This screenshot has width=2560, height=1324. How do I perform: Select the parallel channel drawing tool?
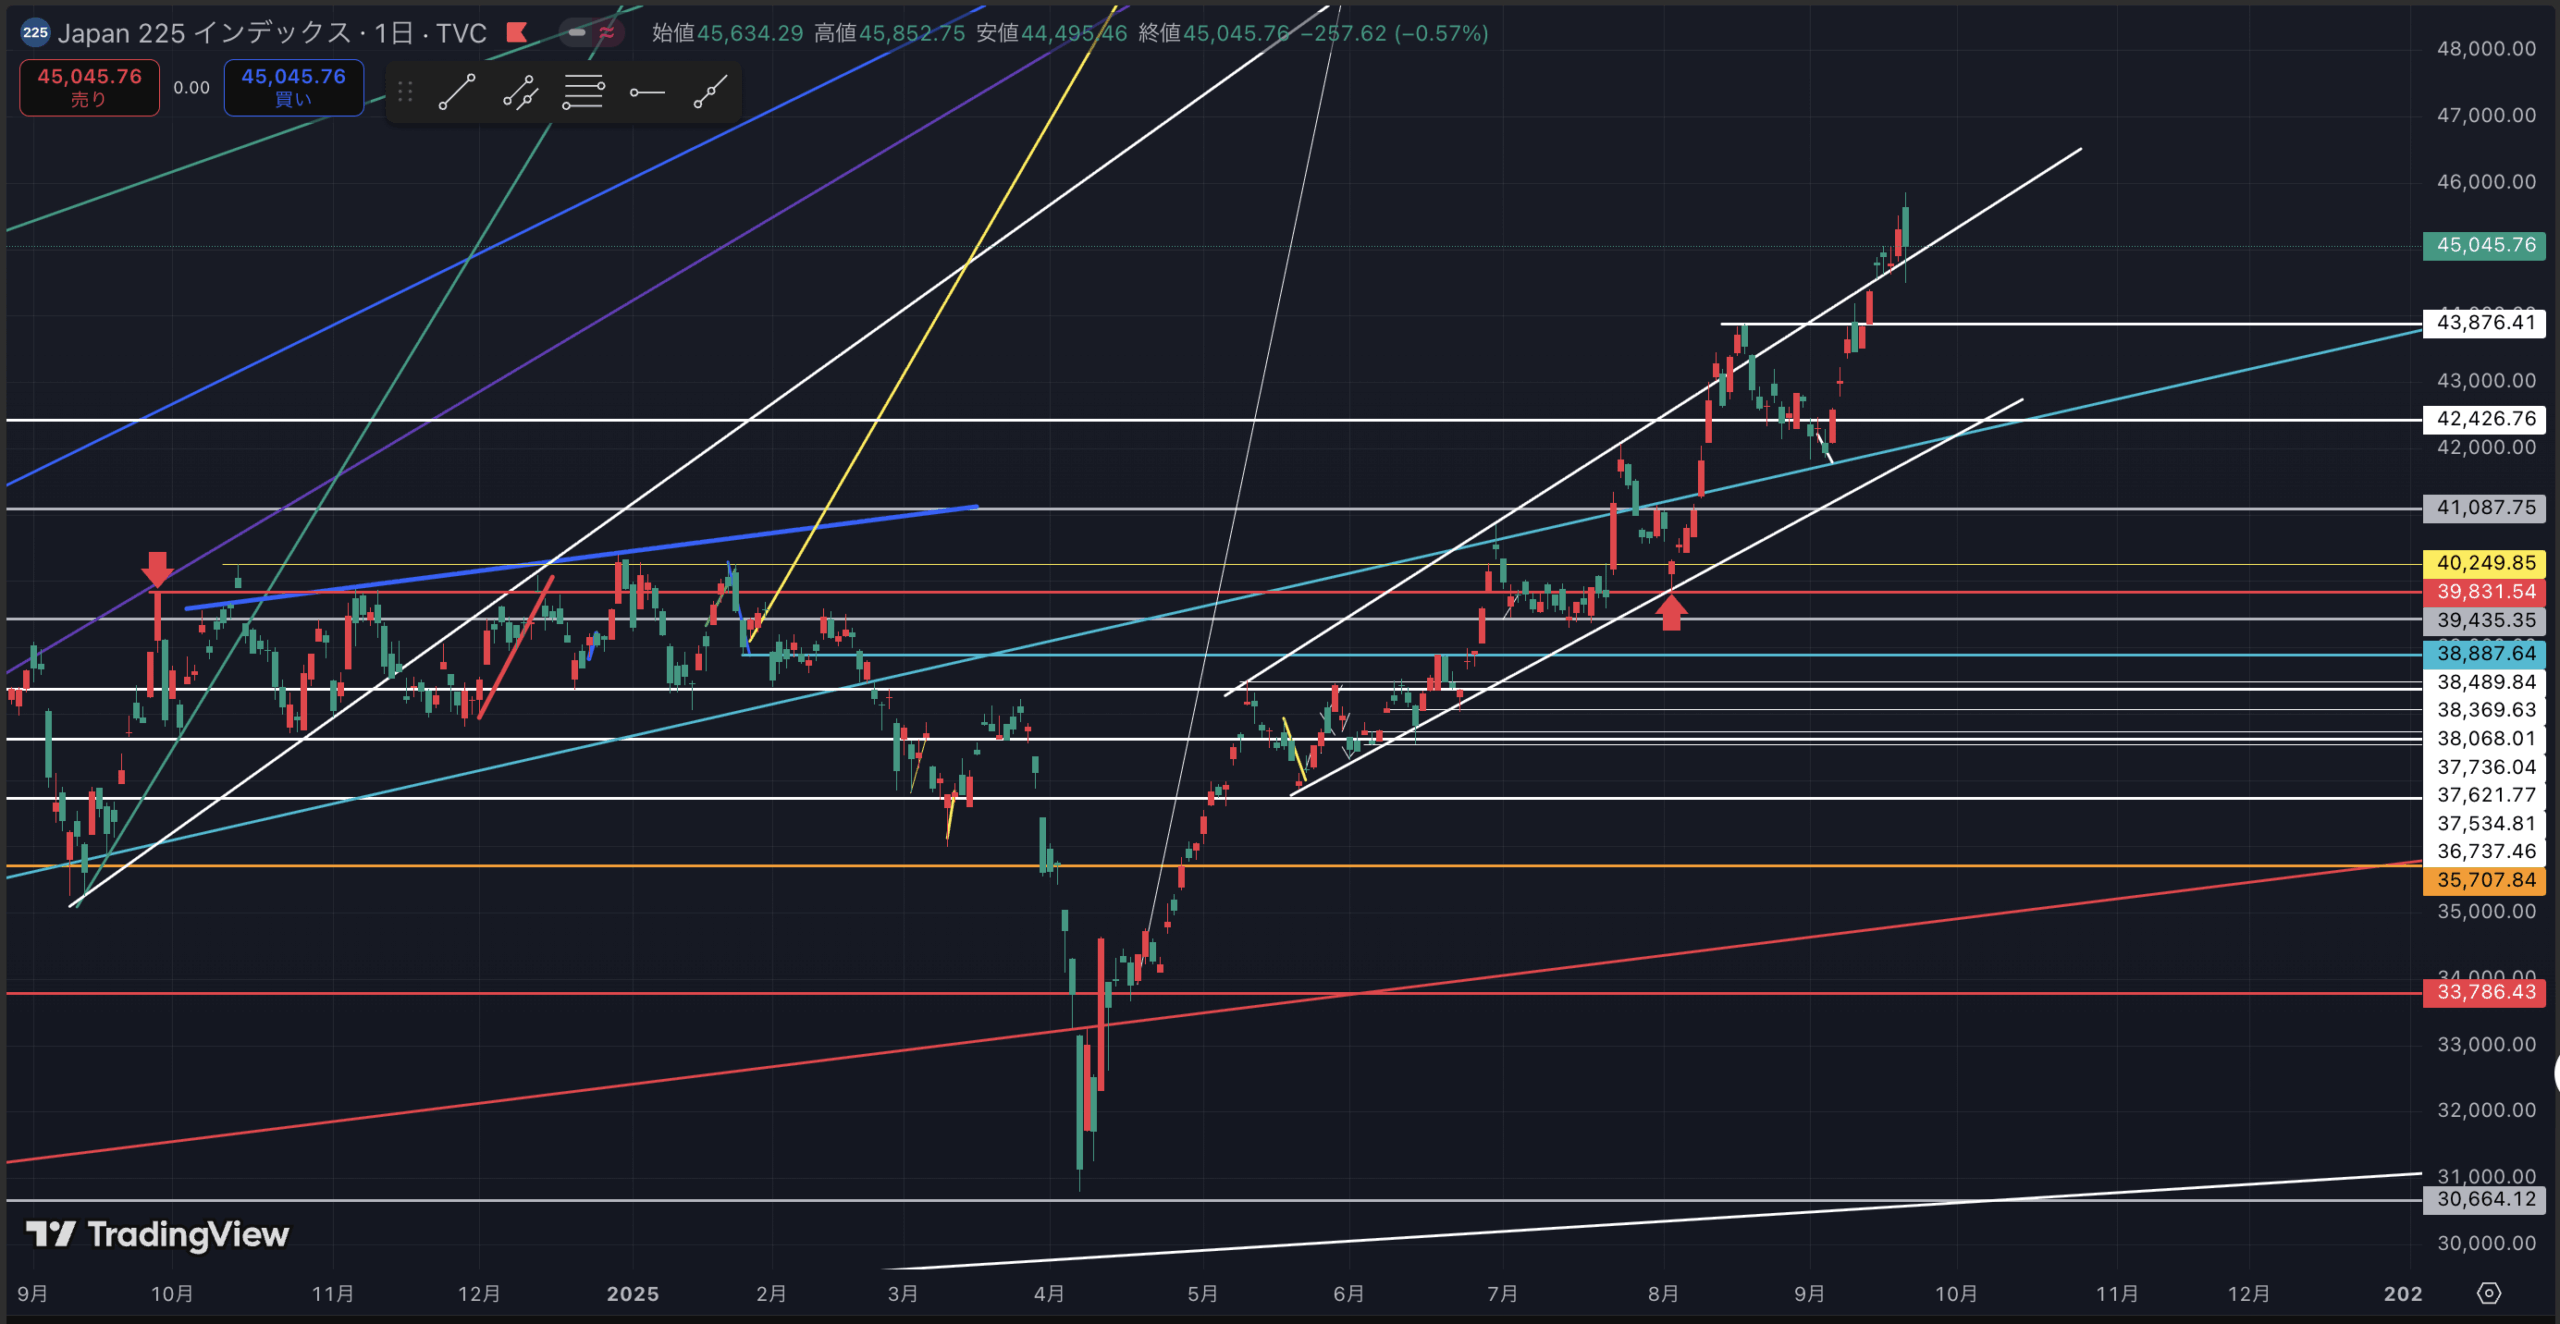[520, 92]
